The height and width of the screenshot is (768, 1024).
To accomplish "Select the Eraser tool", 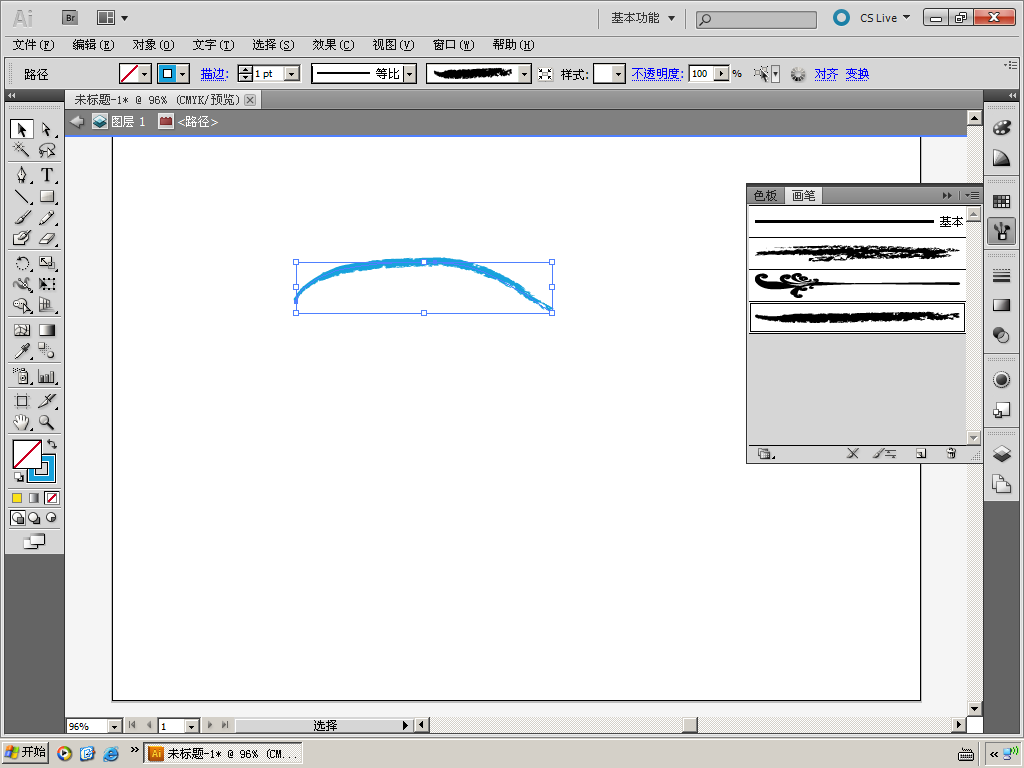I will 46,238.
